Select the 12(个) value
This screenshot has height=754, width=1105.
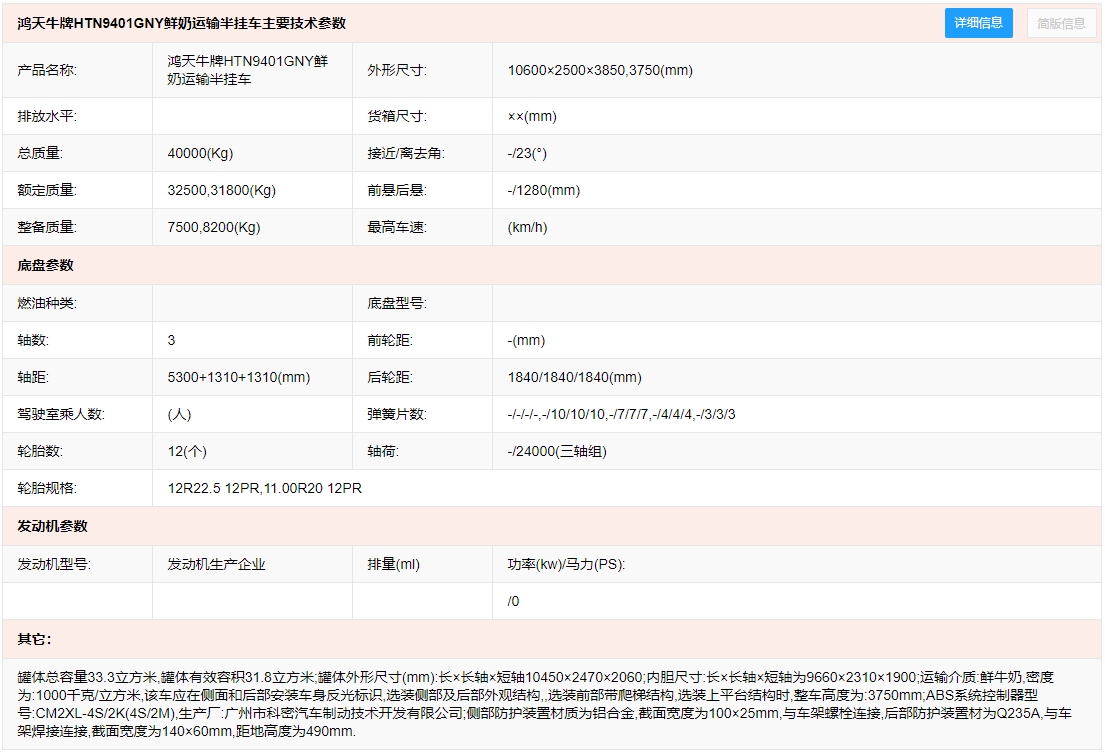[x=187, y=452]
